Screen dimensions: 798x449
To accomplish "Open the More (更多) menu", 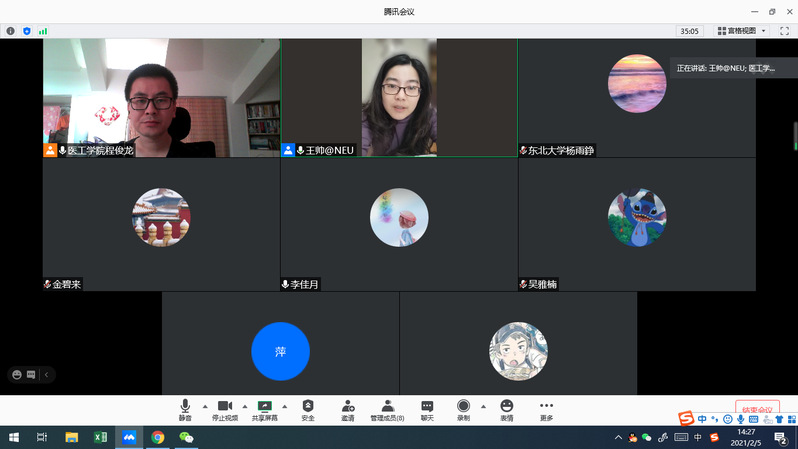I will click(546, 410).
